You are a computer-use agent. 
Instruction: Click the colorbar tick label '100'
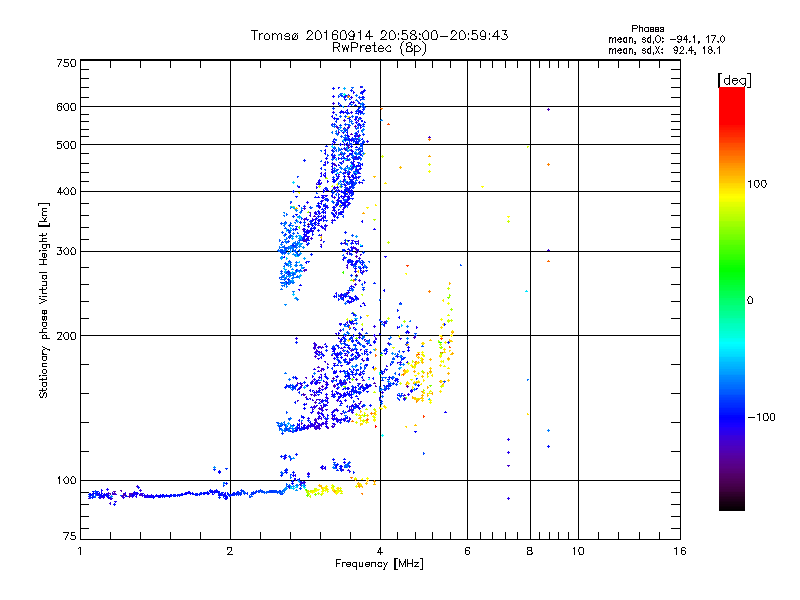click(757, 184)
